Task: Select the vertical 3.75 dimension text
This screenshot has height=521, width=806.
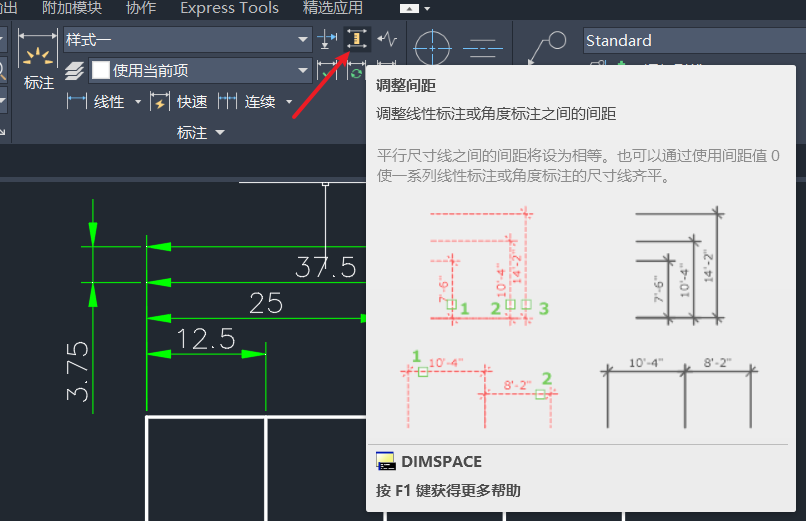Action: [x=77, y=371]
